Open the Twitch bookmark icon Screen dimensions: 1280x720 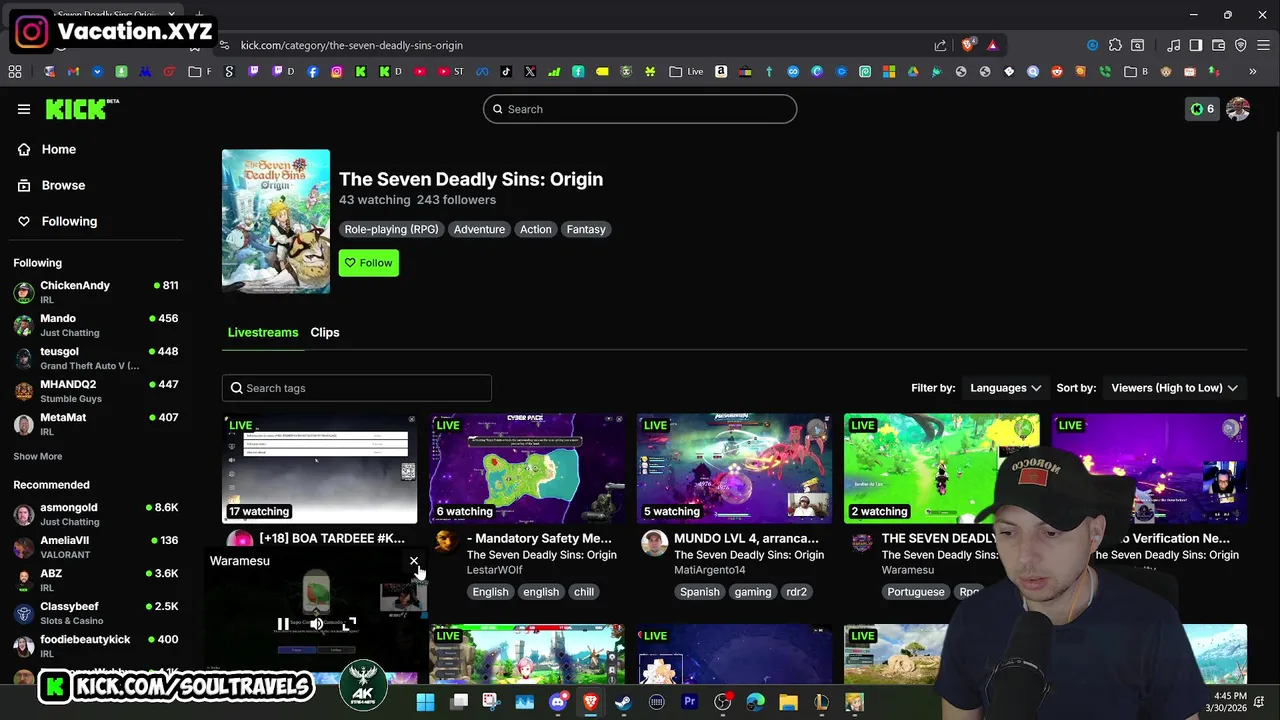254,72
